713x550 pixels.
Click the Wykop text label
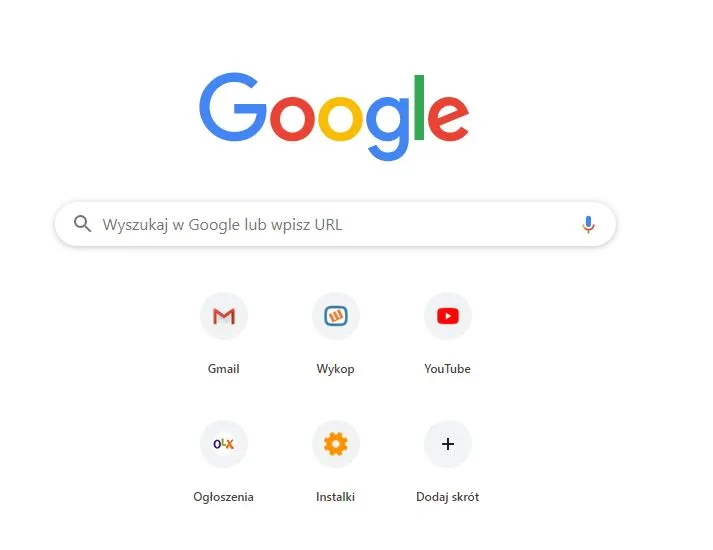[336, 369]
